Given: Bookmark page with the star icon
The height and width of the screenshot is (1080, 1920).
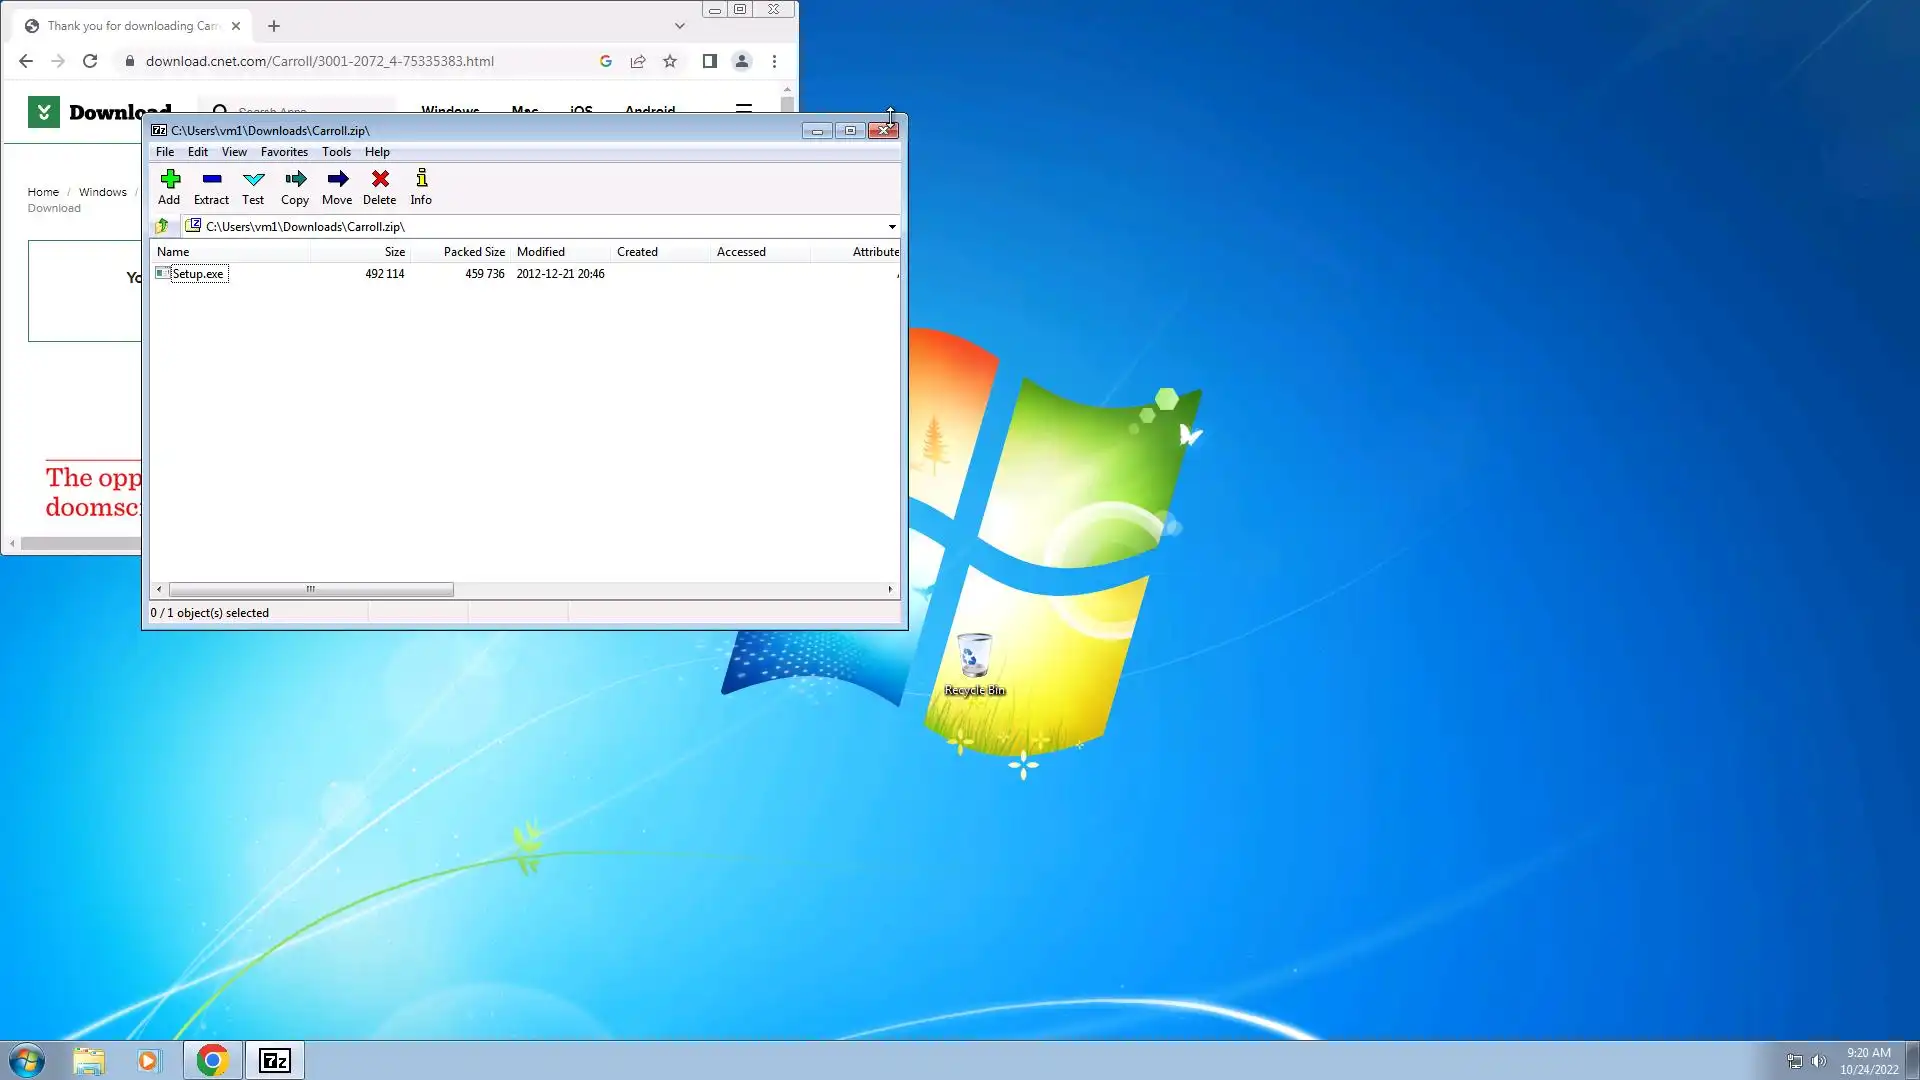Looking at the screenshot, I should pos(670,61).
